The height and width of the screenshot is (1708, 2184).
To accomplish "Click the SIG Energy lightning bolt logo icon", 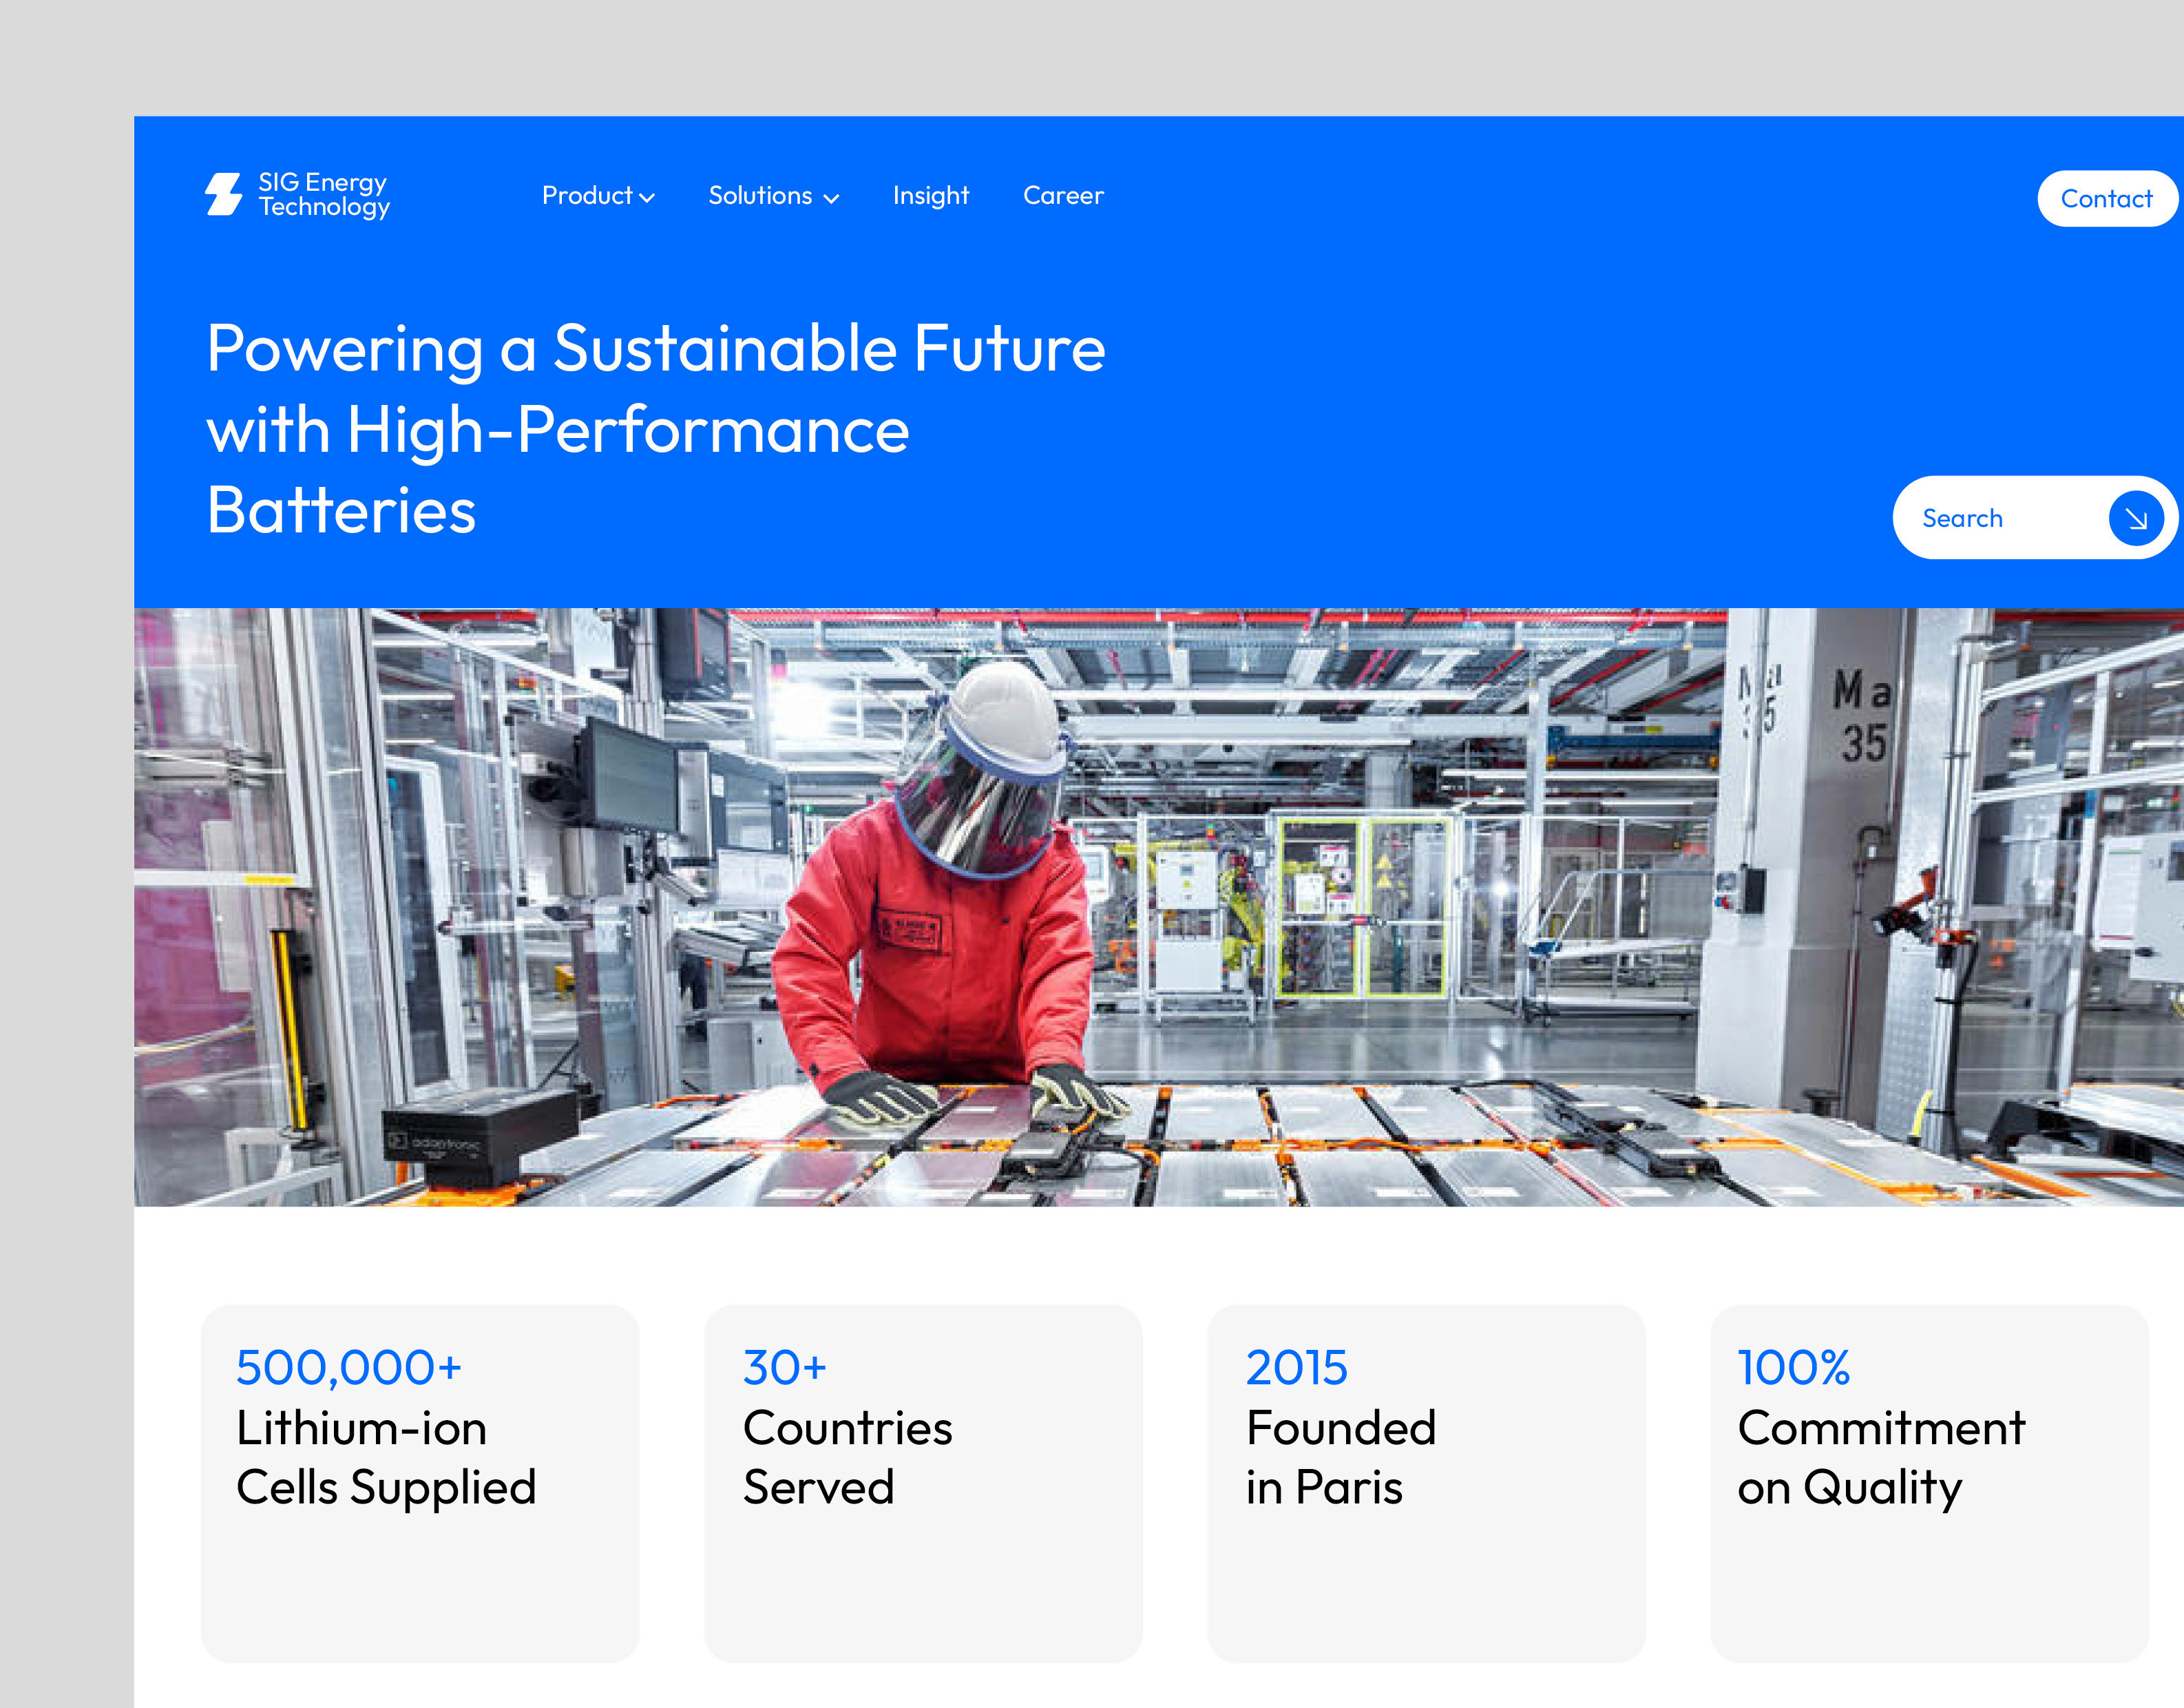I will tap(224, 194).
